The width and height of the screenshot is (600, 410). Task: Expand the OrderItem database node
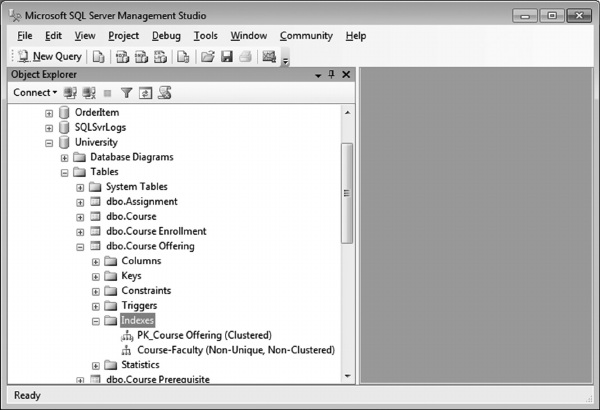pos(49,113)
